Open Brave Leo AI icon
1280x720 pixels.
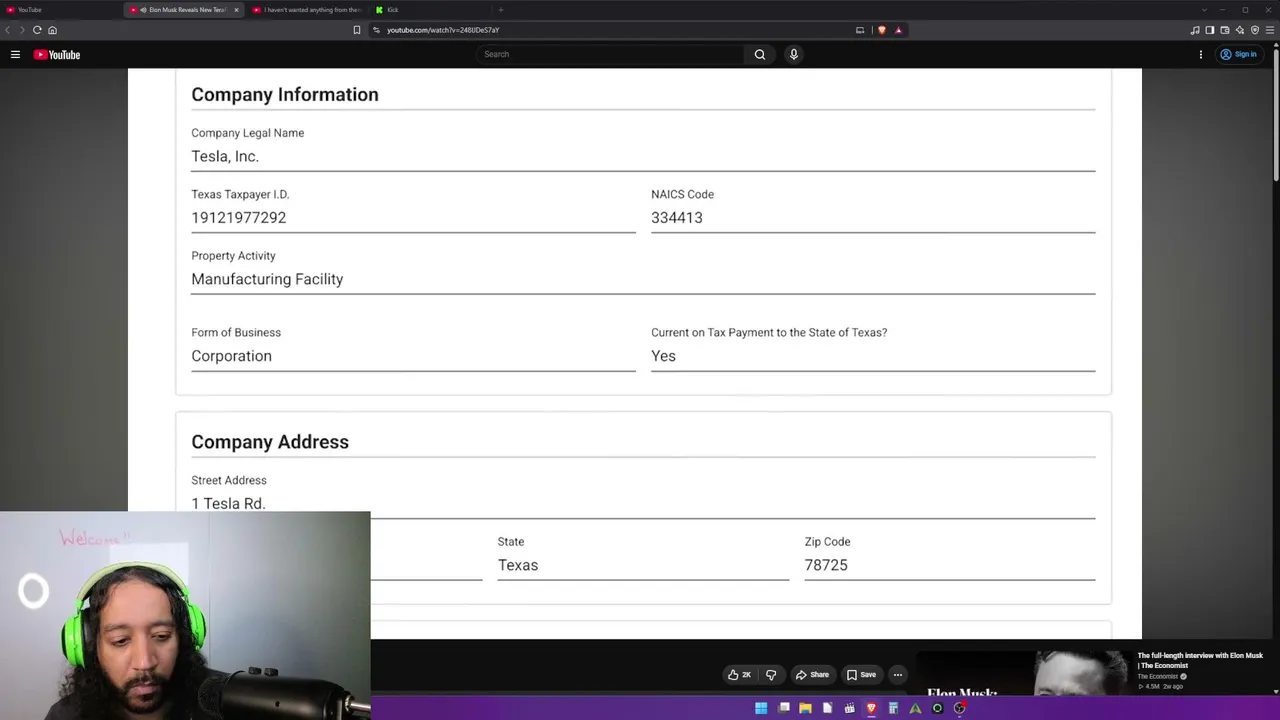click(1240, 30)
